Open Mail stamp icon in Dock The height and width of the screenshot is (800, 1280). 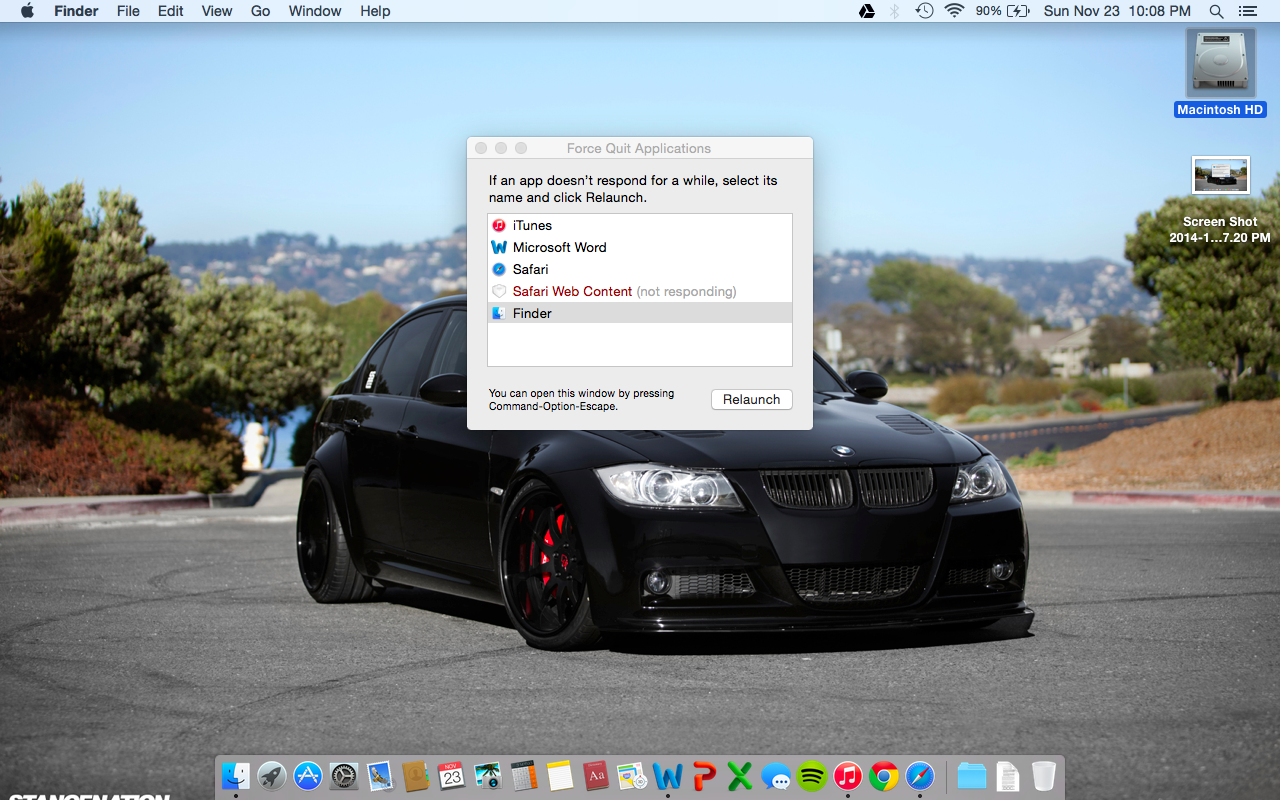point(380,775)
